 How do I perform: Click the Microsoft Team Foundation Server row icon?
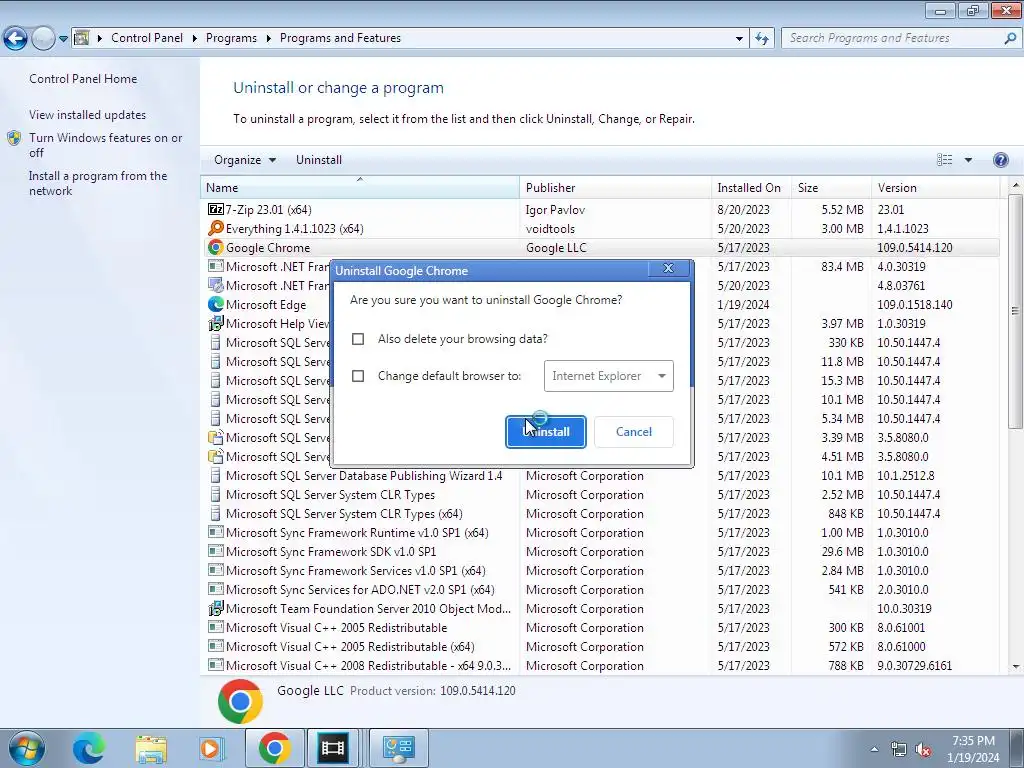[216, 609]
